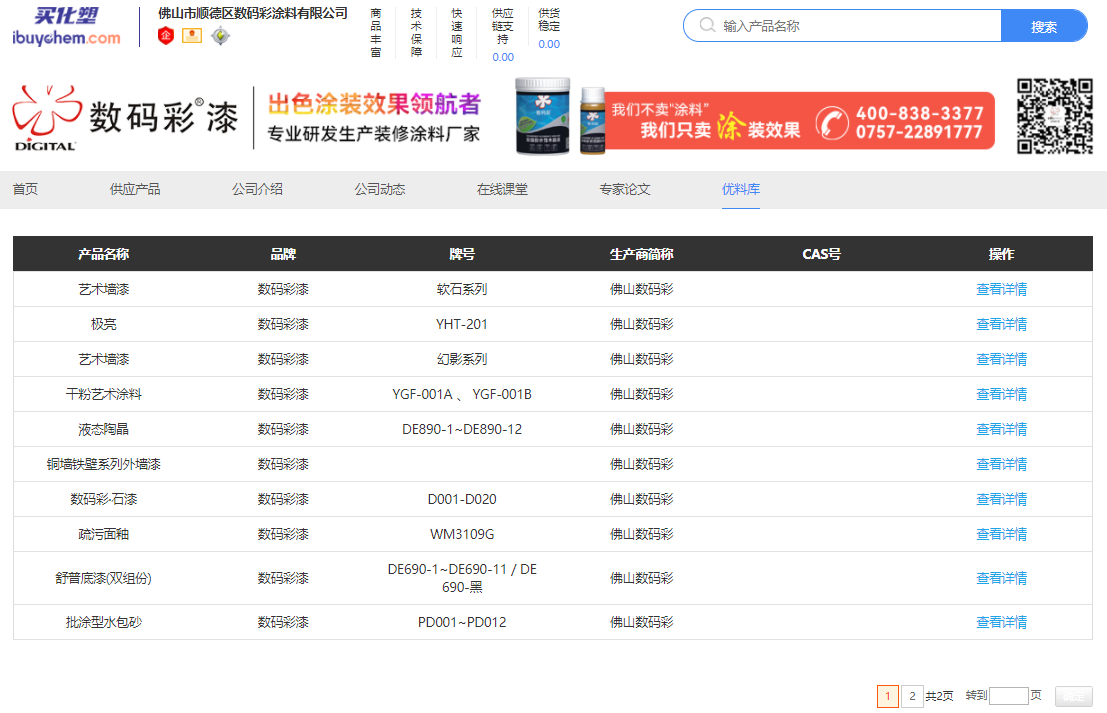Click the 极亮 product name cell

click(104, 324)
